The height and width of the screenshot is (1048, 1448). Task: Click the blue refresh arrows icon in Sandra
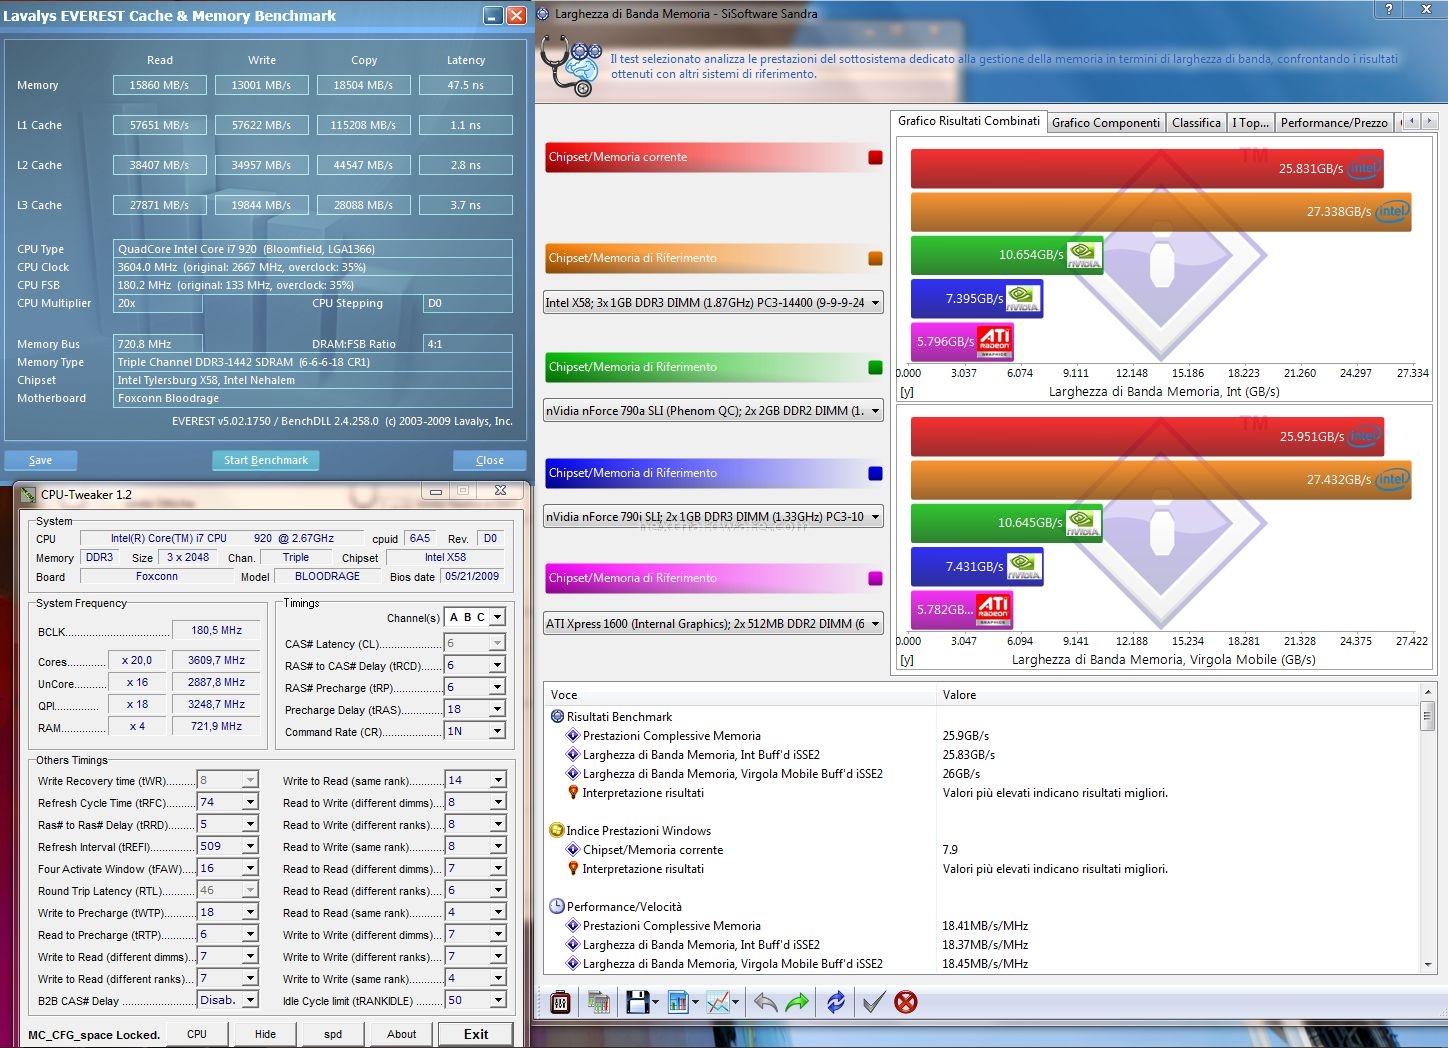point(836,1001)
